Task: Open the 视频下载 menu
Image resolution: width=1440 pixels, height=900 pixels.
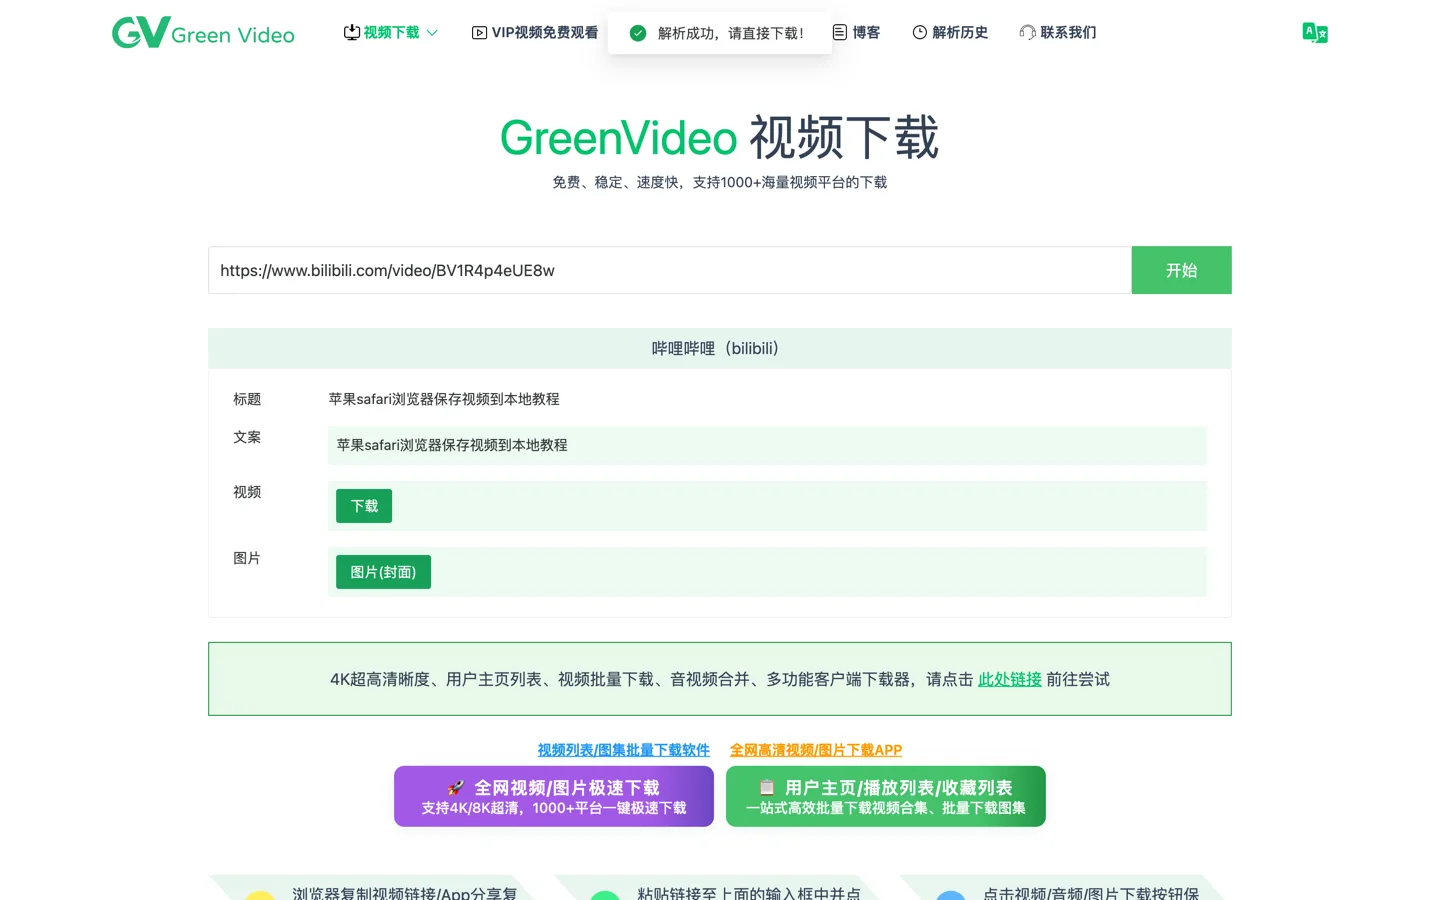Action: [391, 33]
